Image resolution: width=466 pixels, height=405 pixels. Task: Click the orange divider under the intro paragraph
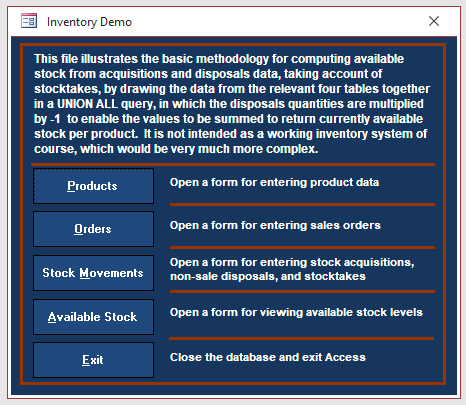click(x=233, y=164)
